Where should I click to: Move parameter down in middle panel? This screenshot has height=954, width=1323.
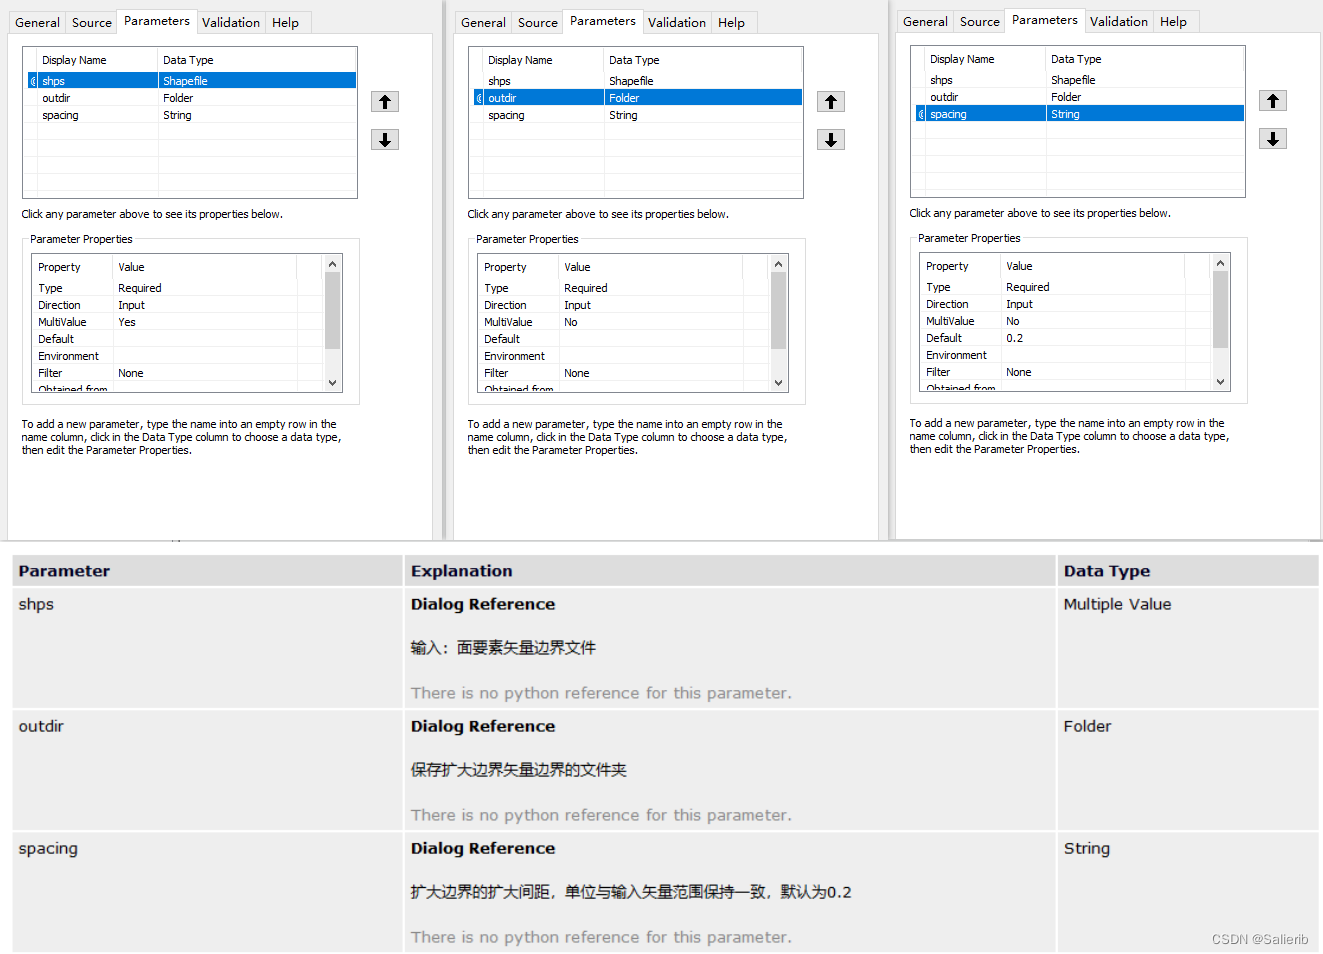point(831,140)
